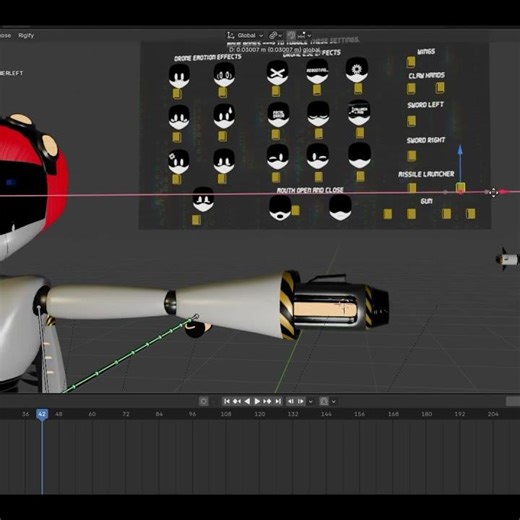Click the yellow gizmo center handle

tap(461, 188)
